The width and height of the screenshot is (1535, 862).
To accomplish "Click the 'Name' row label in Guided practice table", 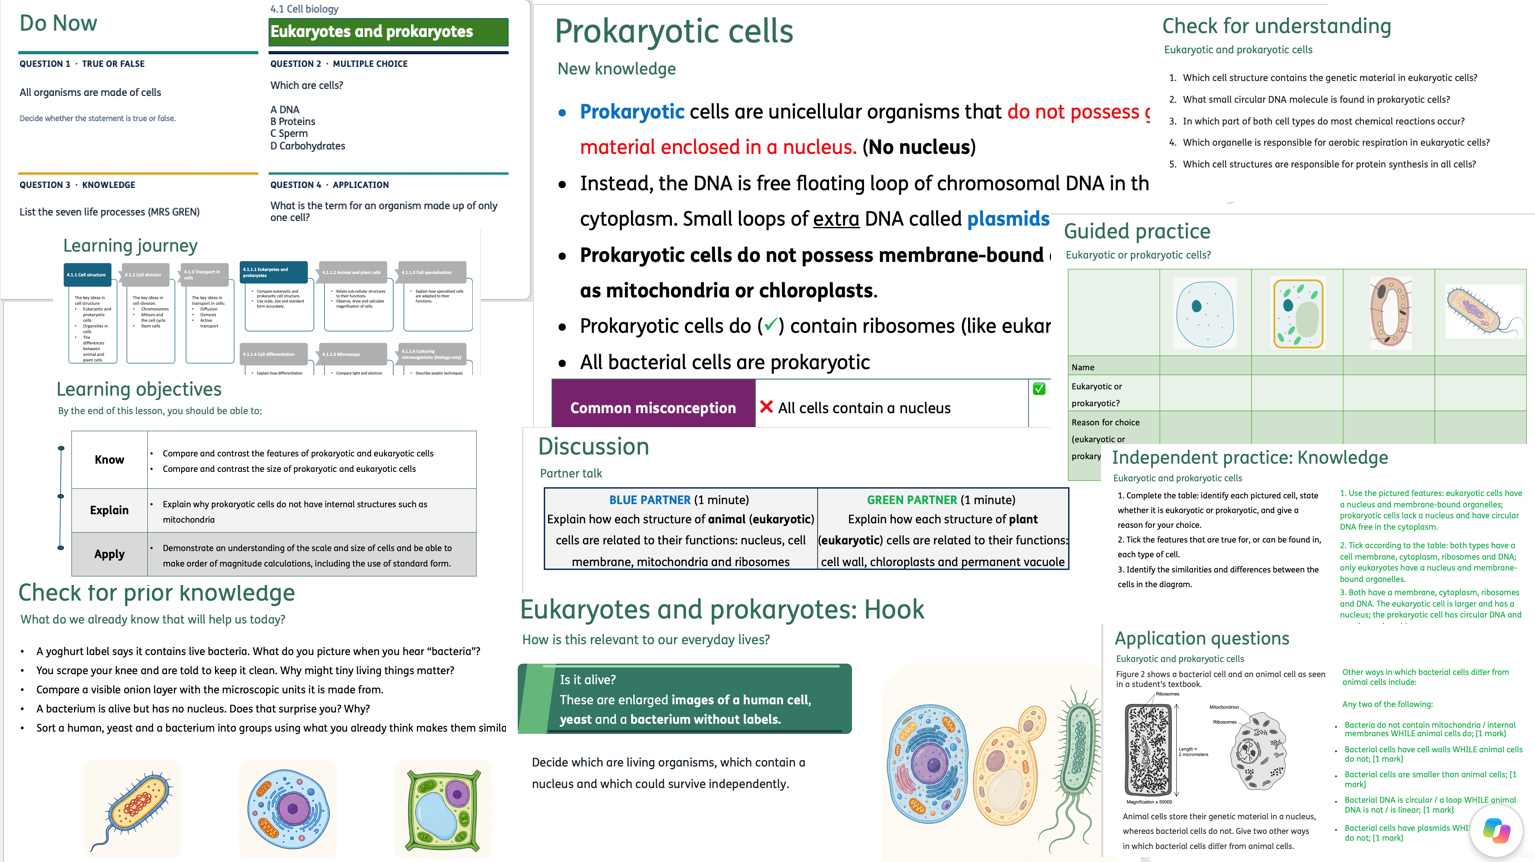I will (1083, 367).
